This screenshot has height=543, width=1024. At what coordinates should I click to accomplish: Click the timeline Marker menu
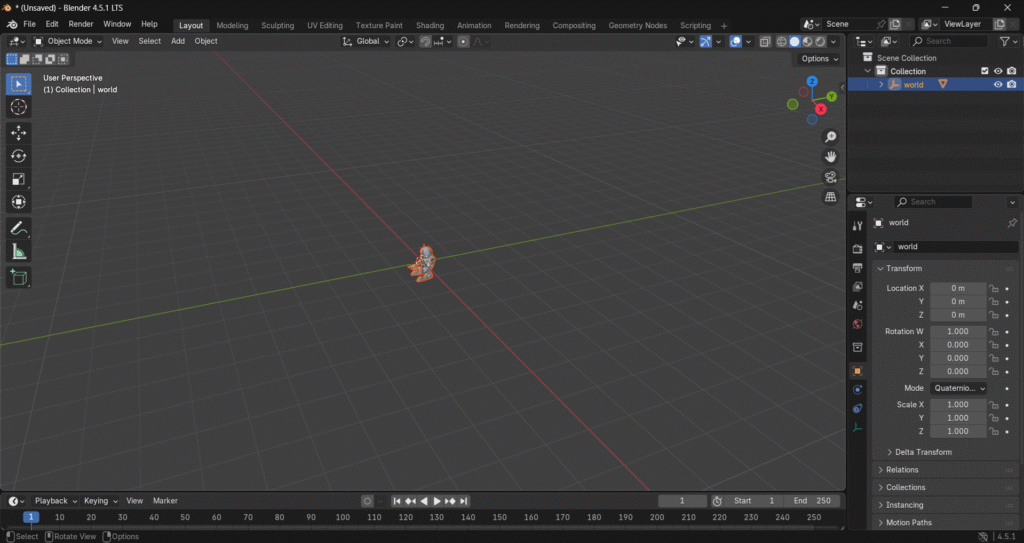click(165, 501)
